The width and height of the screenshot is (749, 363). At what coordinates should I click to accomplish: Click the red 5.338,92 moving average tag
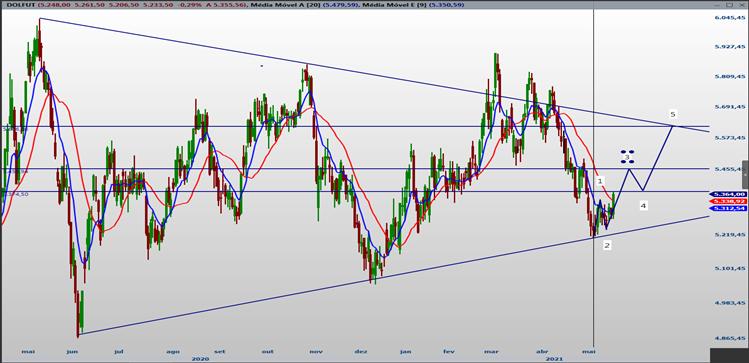point(729,201)
